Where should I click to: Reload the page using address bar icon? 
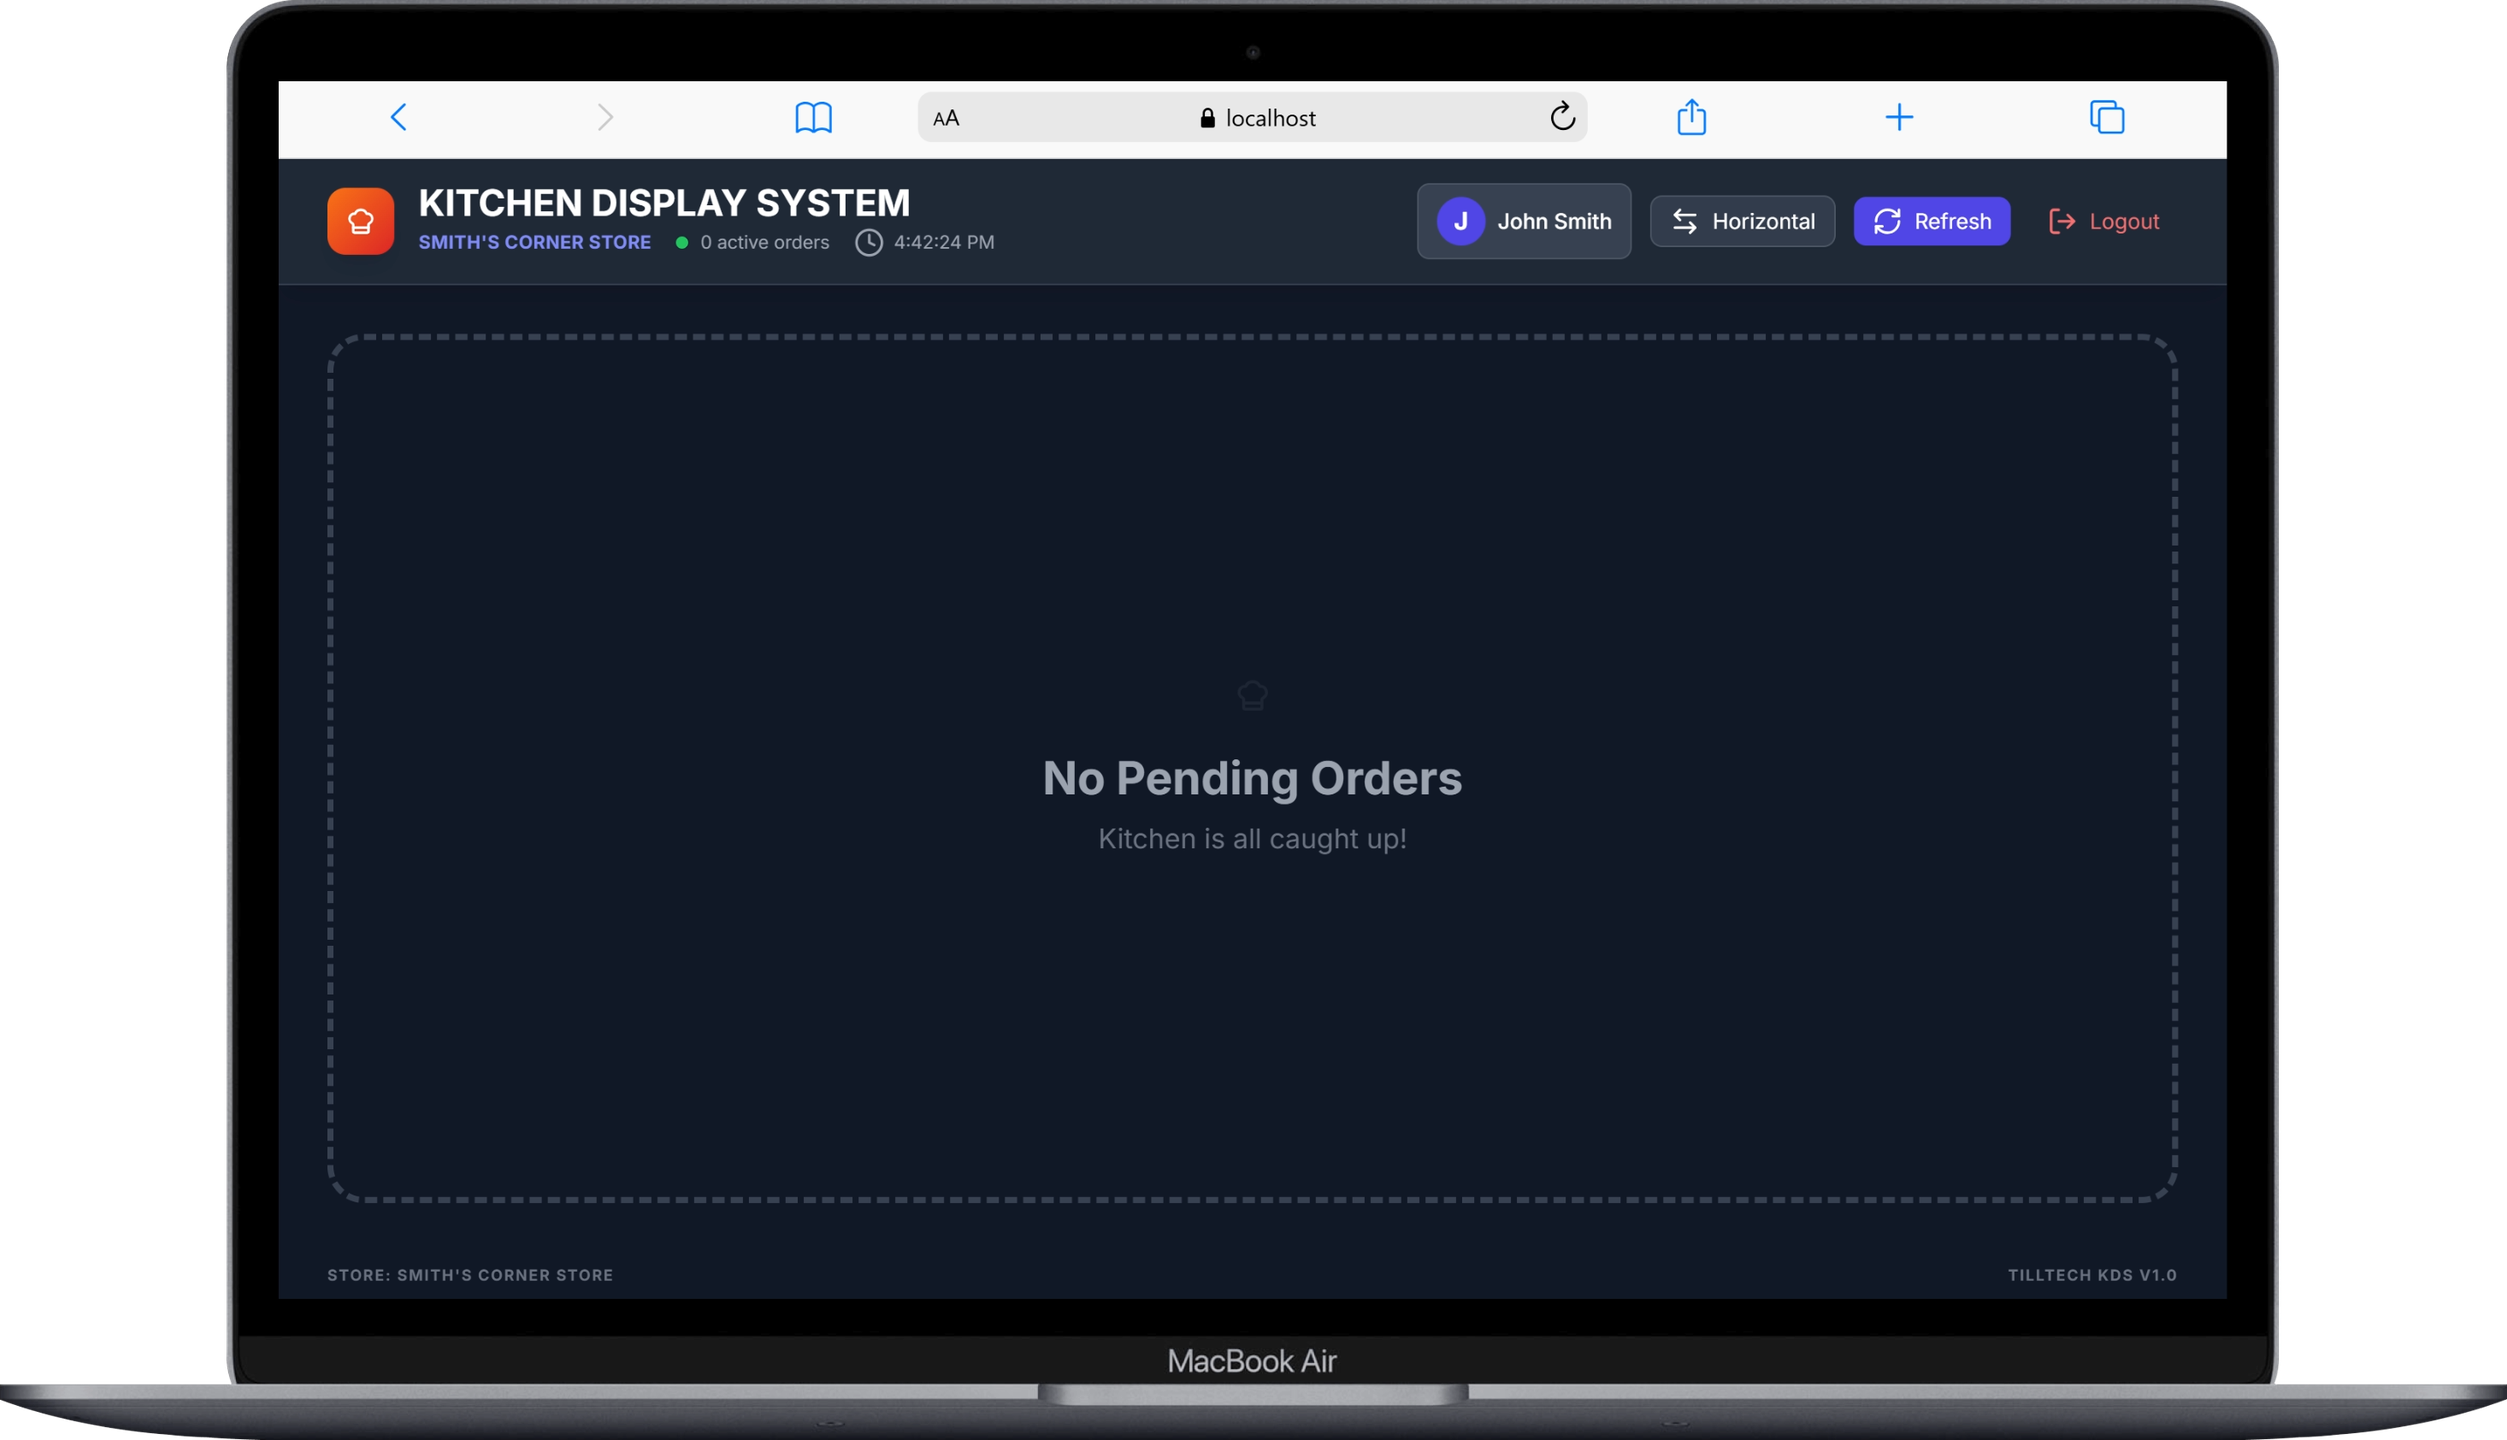coord(1562,117)
